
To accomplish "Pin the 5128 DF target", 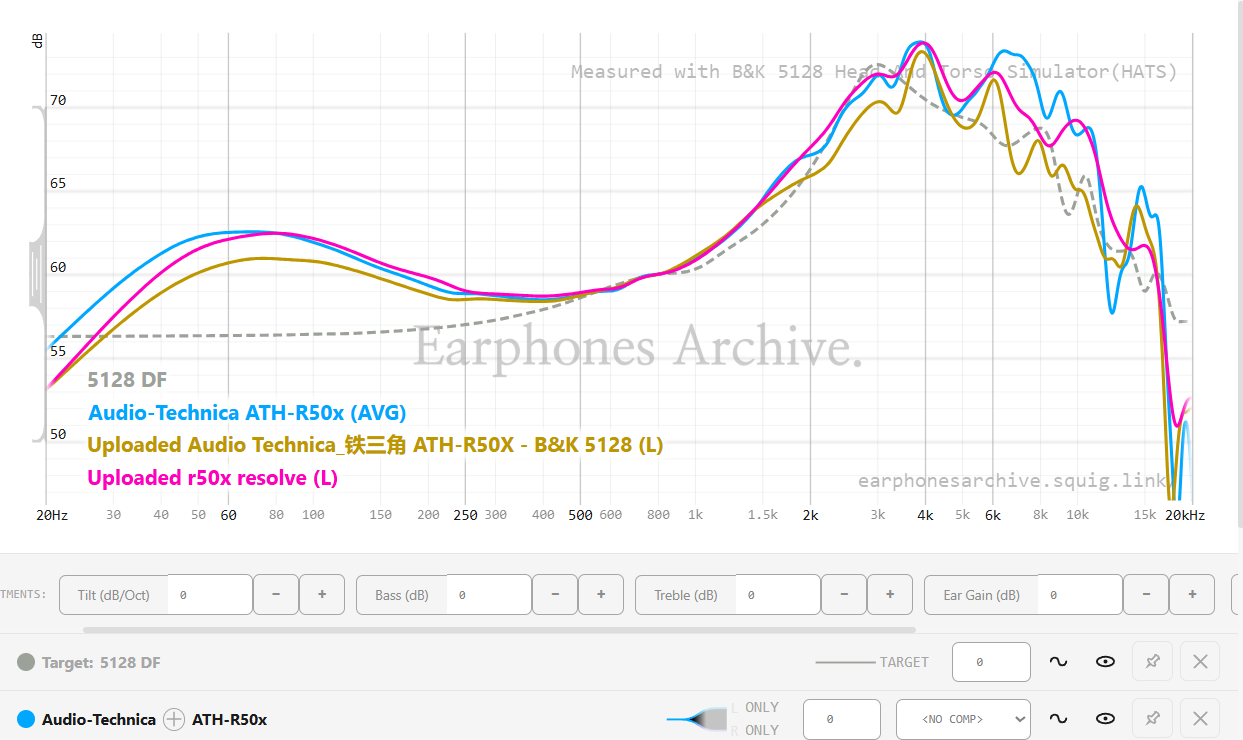I will pos(1152,662).
